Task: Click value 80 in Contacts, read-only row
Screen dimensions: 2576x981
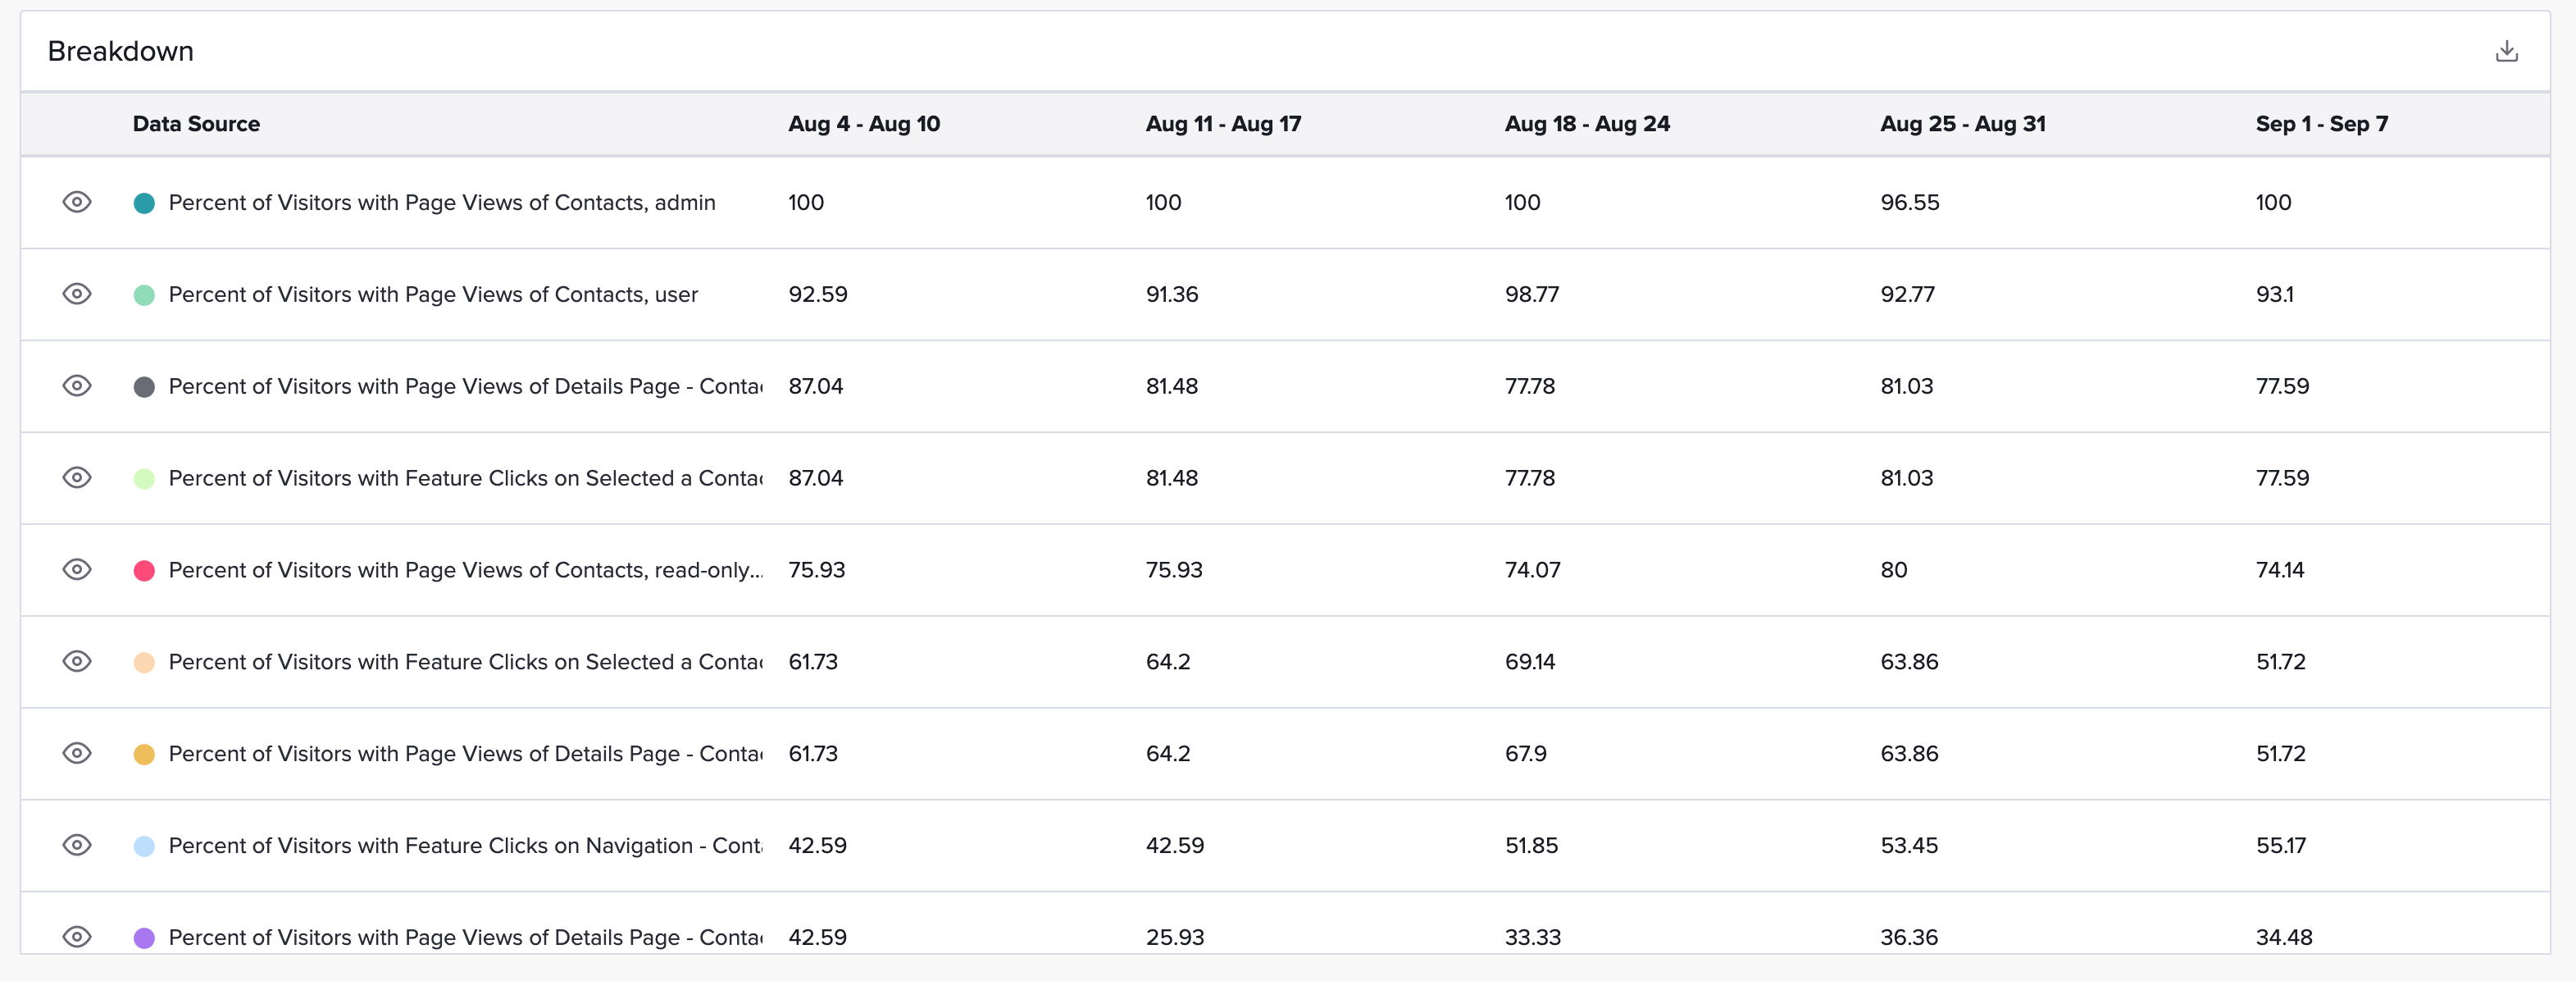Action: coord(1894,571)
